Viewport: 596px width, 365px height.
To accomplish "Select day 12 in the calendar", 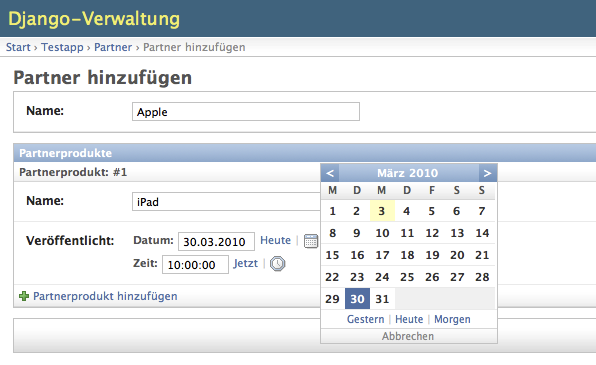I will 432,233.
